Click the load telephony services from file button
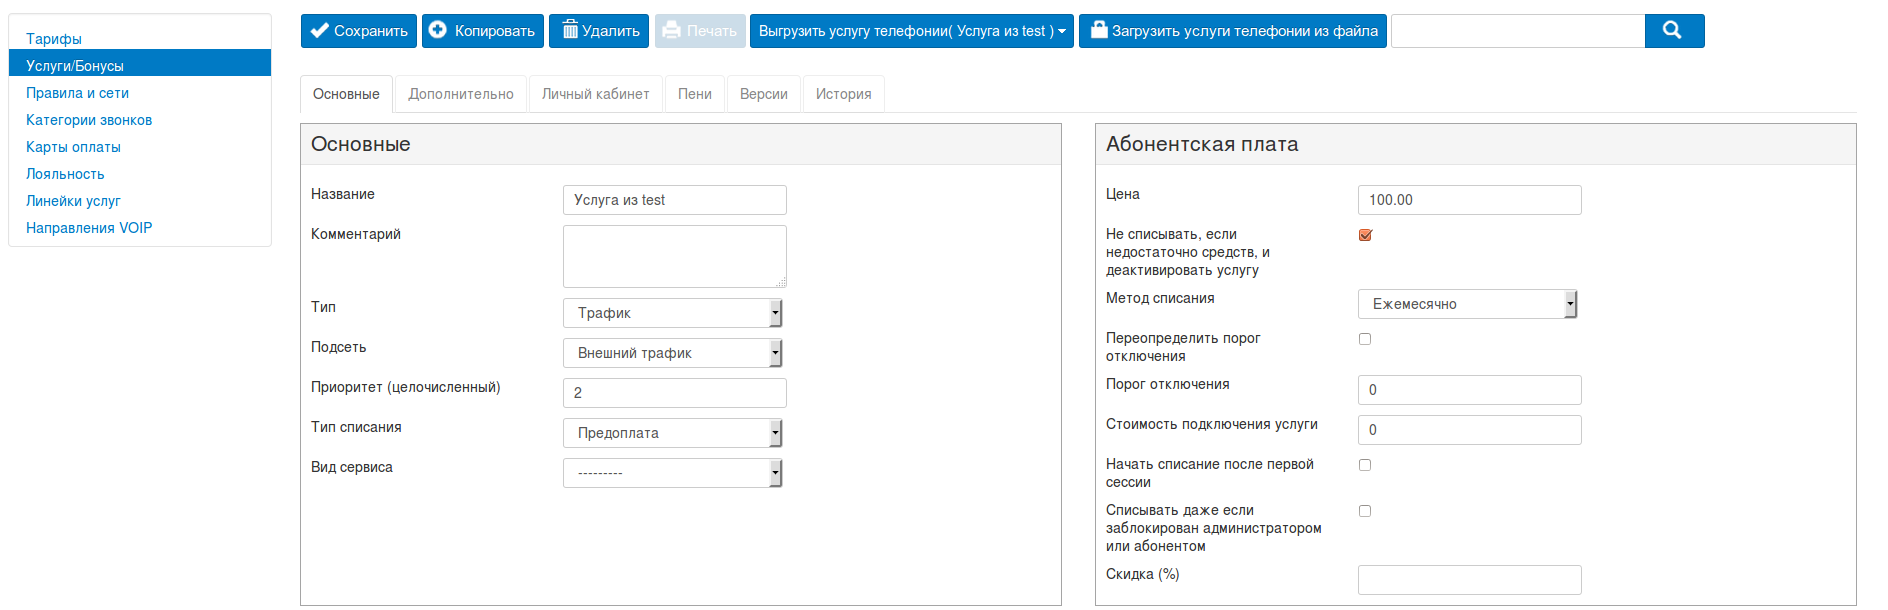 (x=1232, y=31)
